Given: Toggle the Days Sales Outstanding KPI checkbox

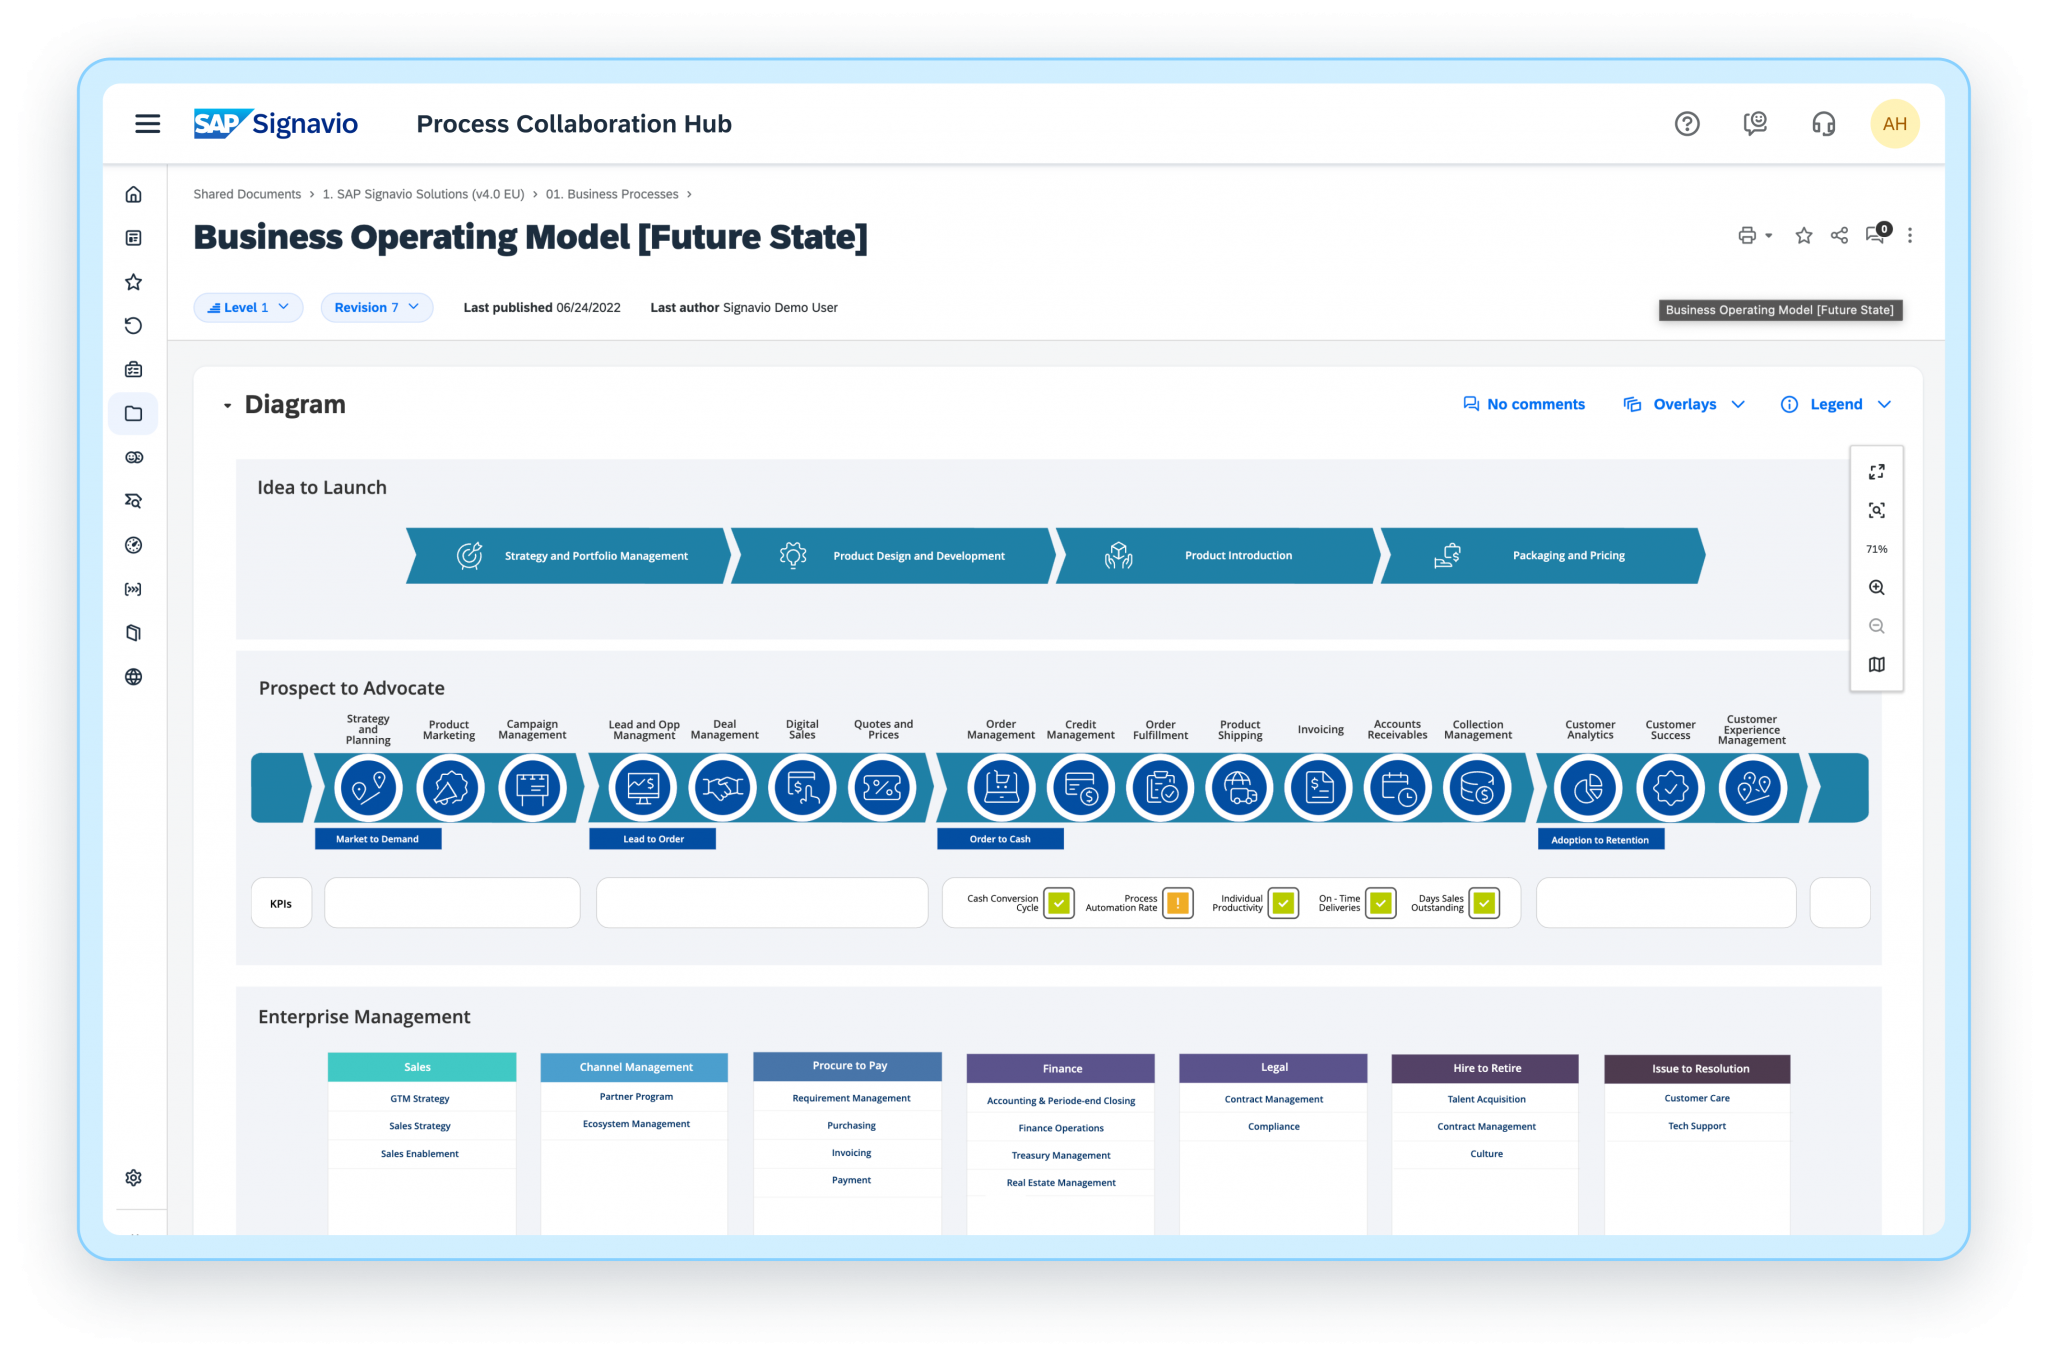Looking at the screenshot, I should click(x=1486, y=902).
